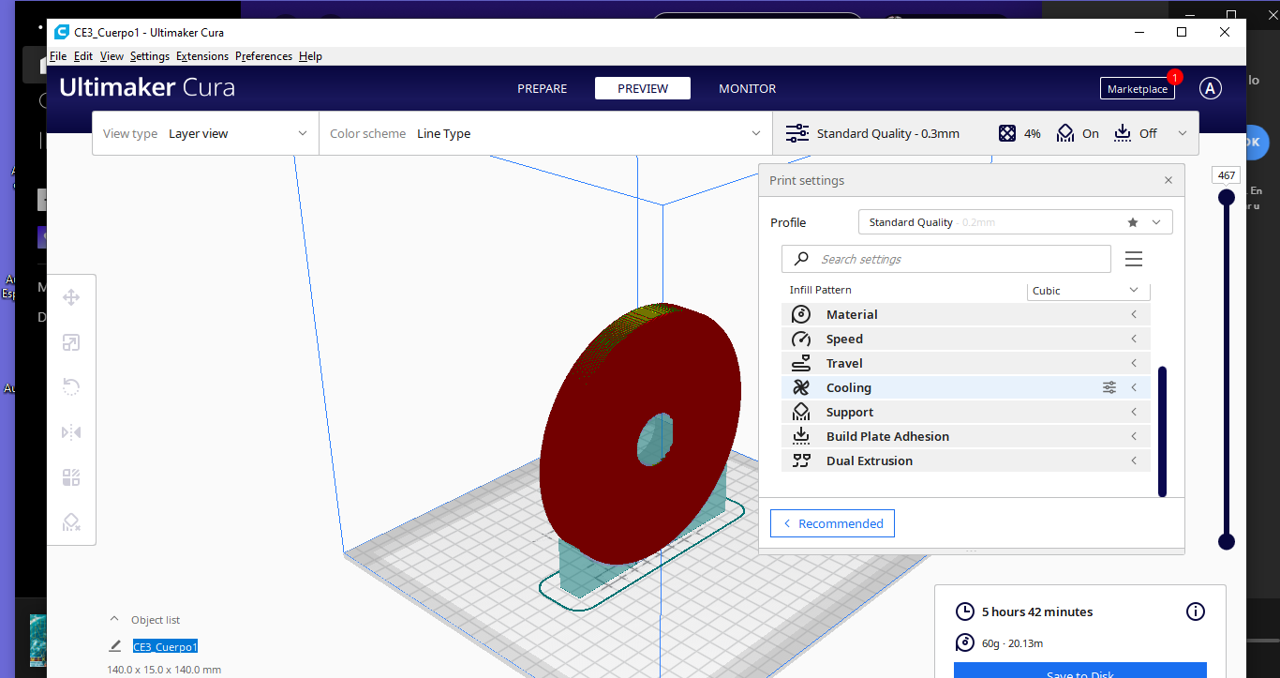Select the Move tool in left toolbar

(x=71, y=297)
